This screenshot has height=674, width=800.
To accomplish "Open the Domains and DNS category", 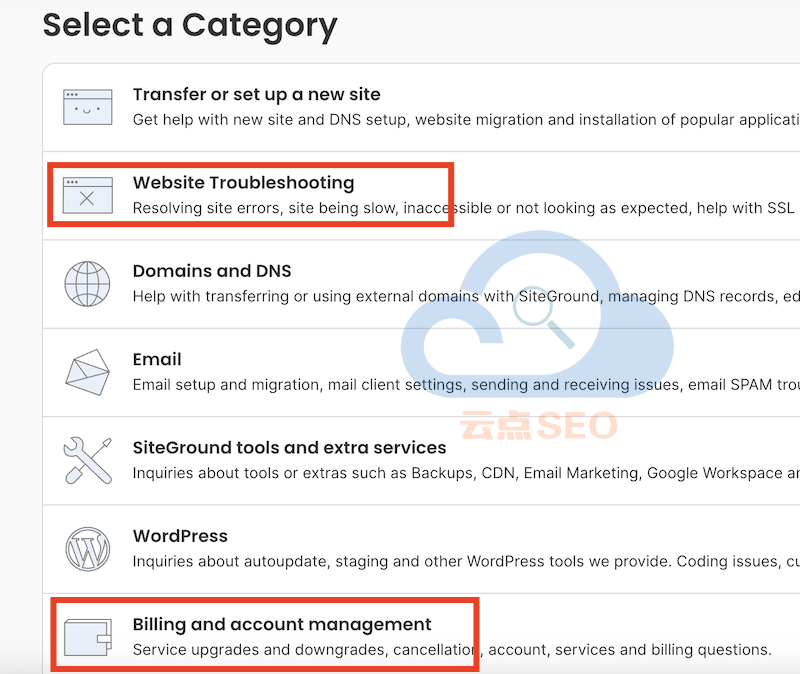I will click(x=212, y=271).
